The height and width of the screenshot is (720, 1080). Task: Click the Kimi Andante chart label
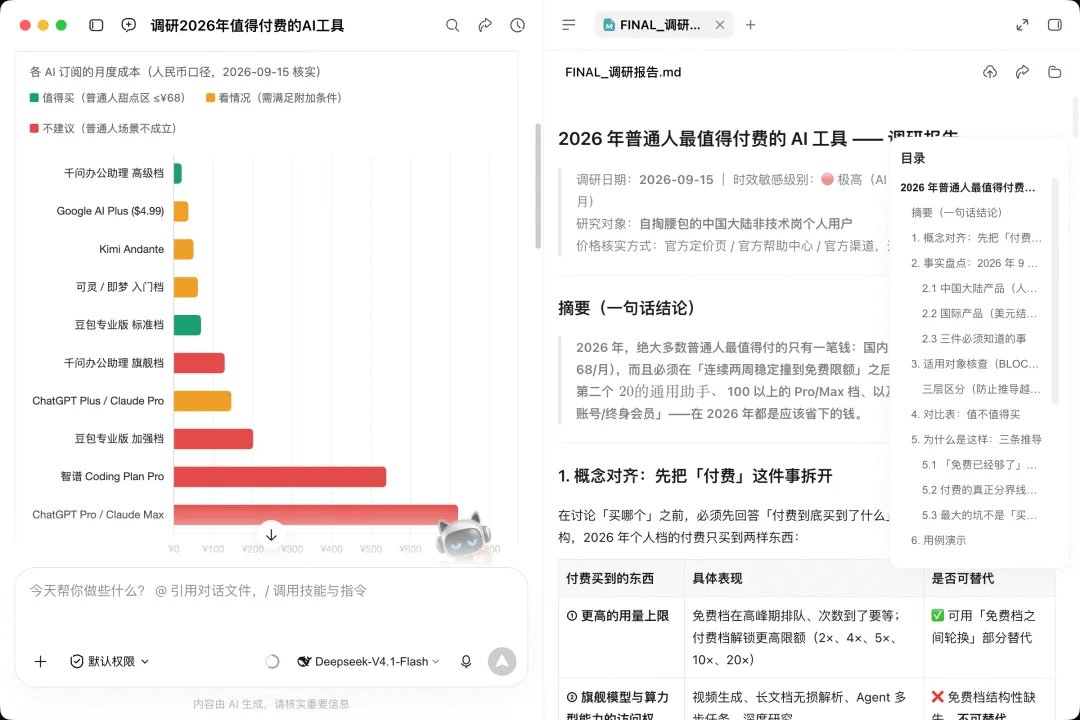(132, 249)
